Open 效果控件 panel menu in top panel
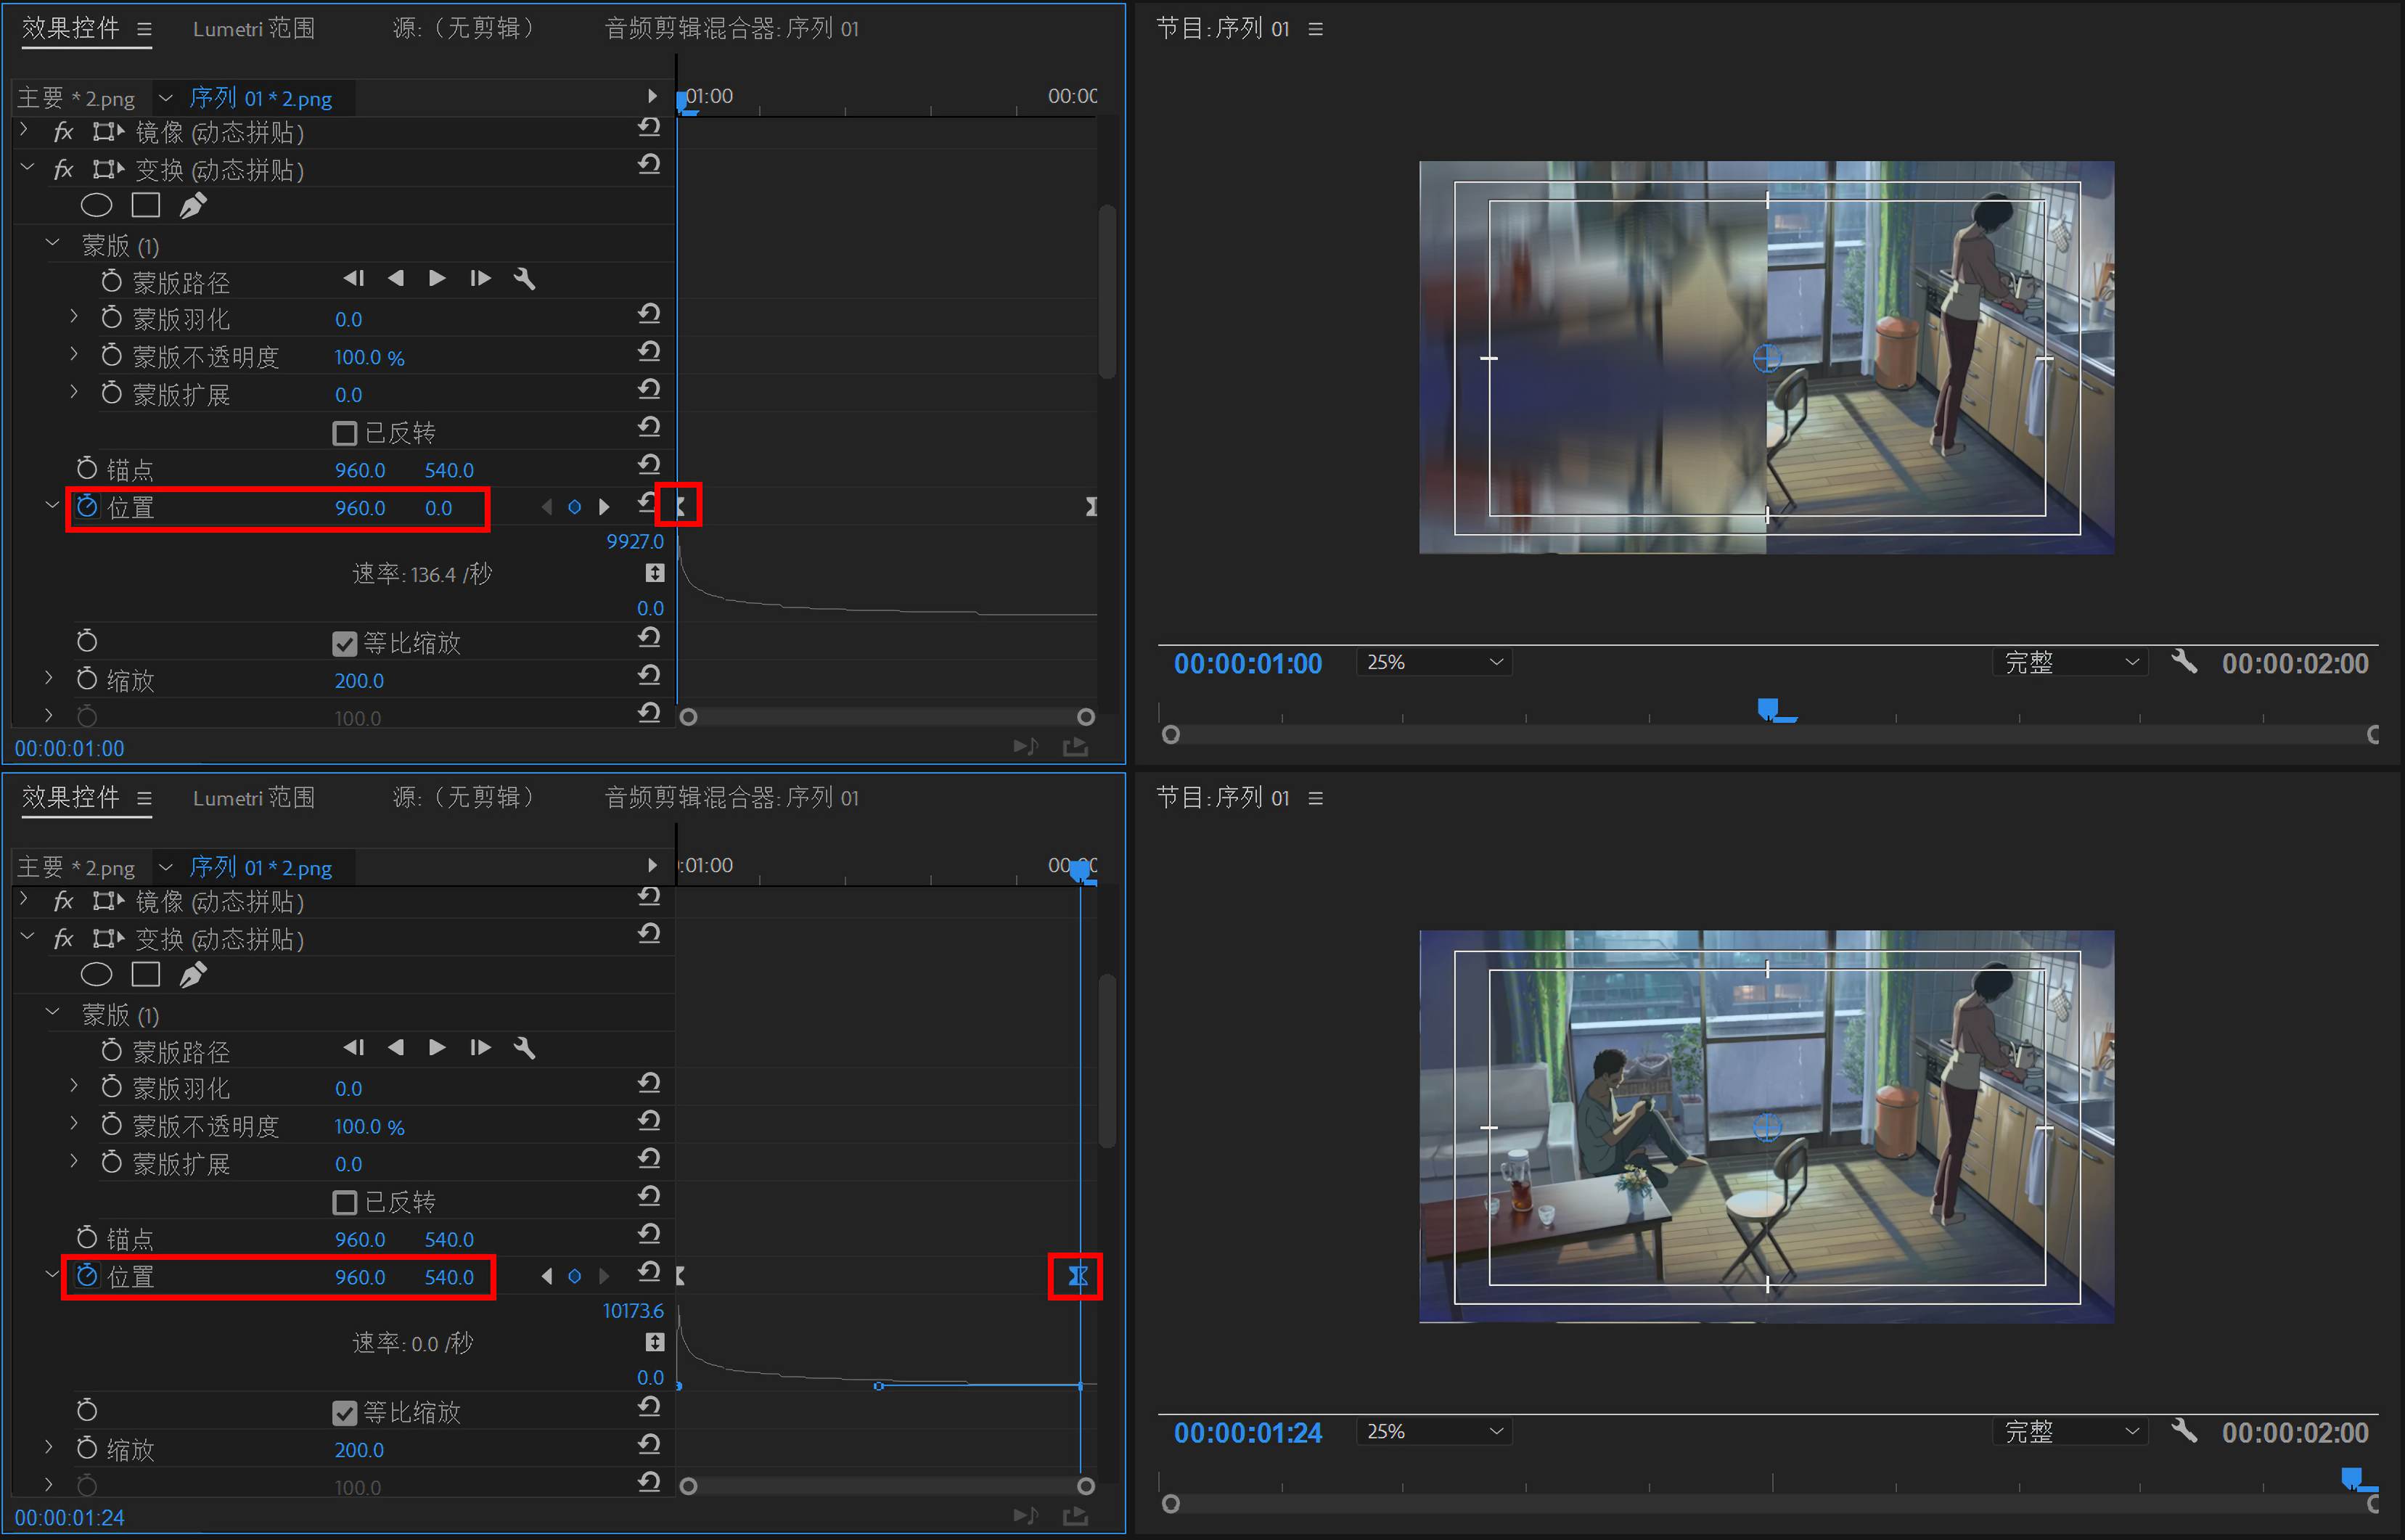The height and width of the screenshot is (1540, 2405). (x=144, y=29)
